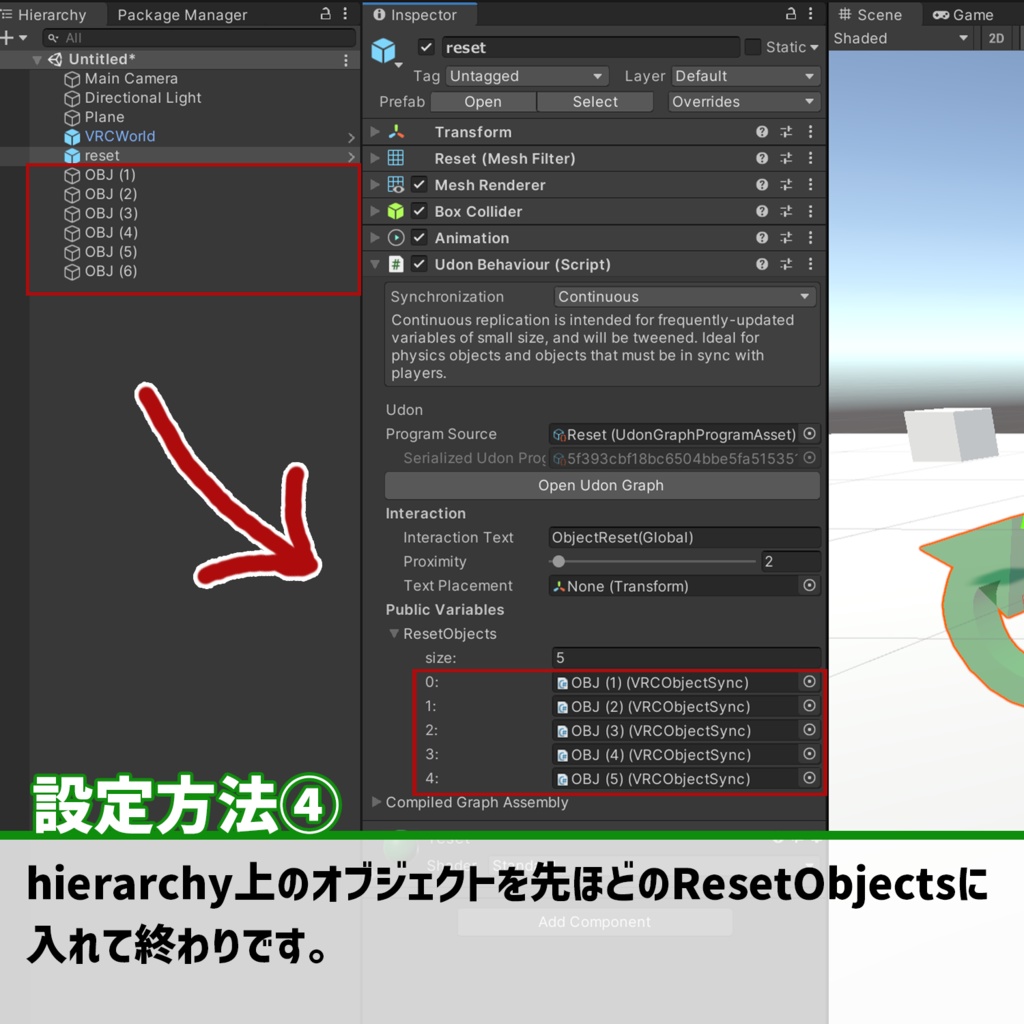The image size is (1024, 1024).
Task: Click the Box Collider component icon
Action: [x=397, y=211]
